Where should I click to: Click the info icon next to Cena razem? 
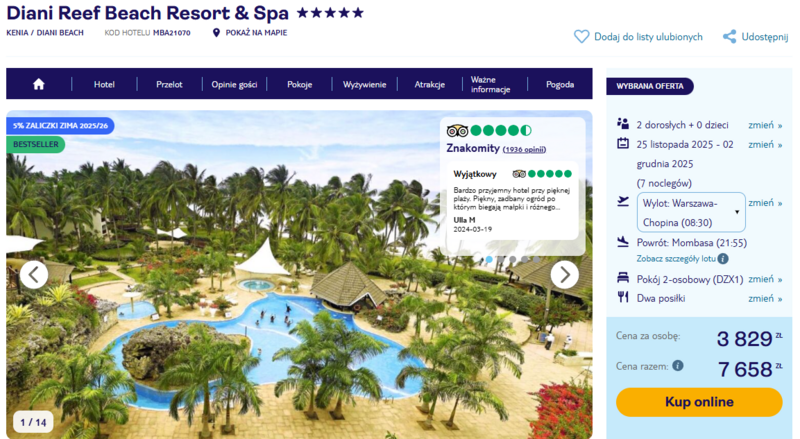(x=678, y=365)
